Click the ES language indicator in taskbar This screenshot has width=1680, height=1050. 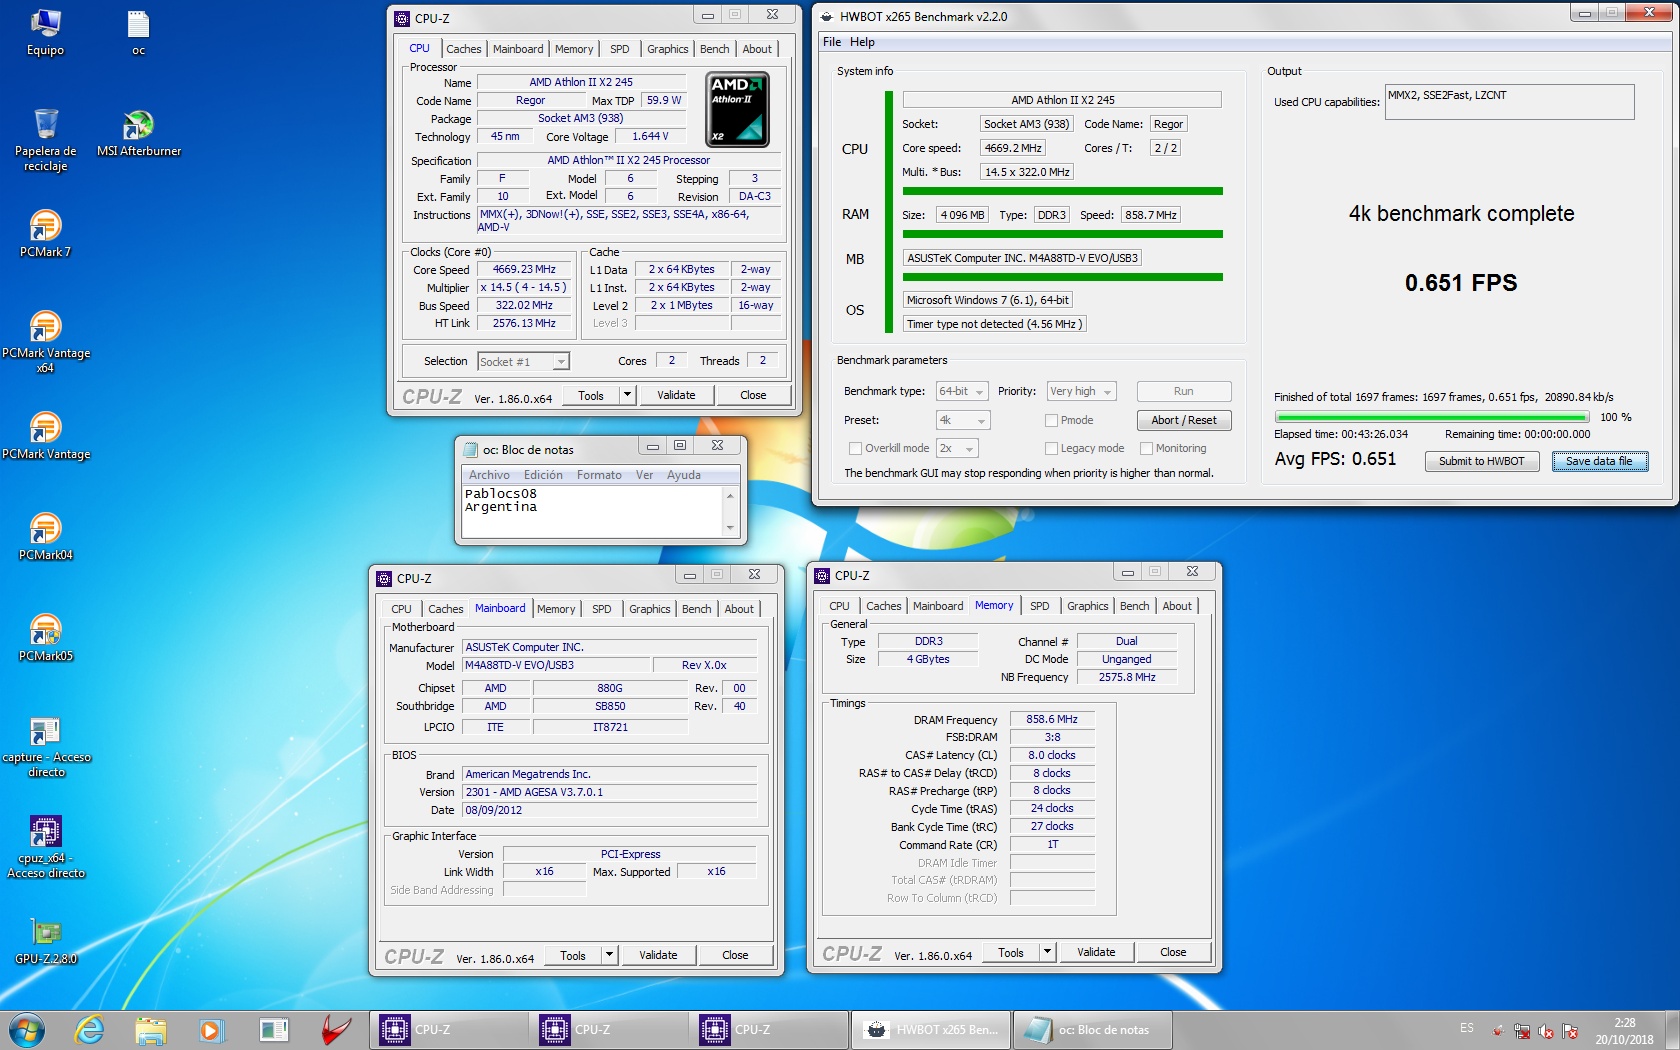[1466, 1028]
